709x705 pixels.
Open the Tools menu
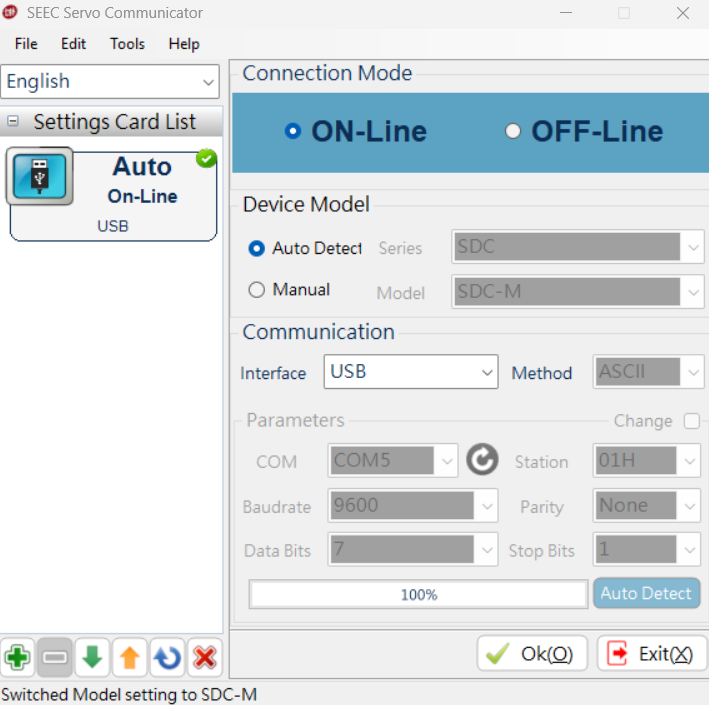pos(127,44)
